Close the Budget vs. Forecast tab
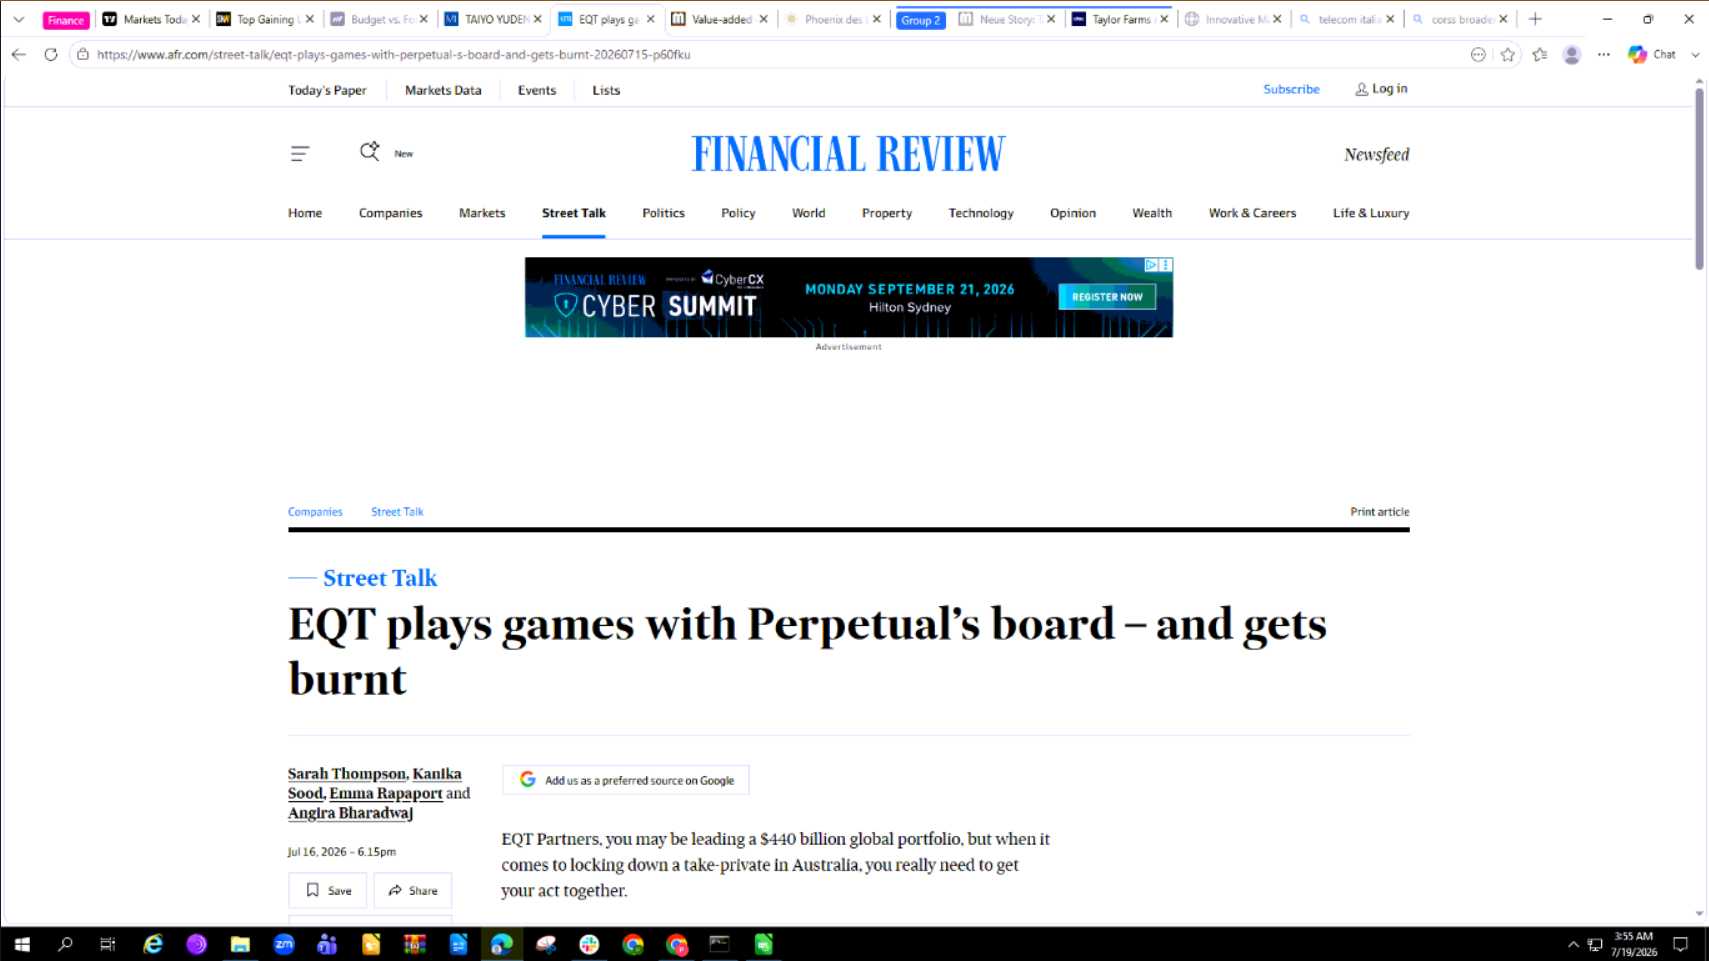 click(423, 19)
